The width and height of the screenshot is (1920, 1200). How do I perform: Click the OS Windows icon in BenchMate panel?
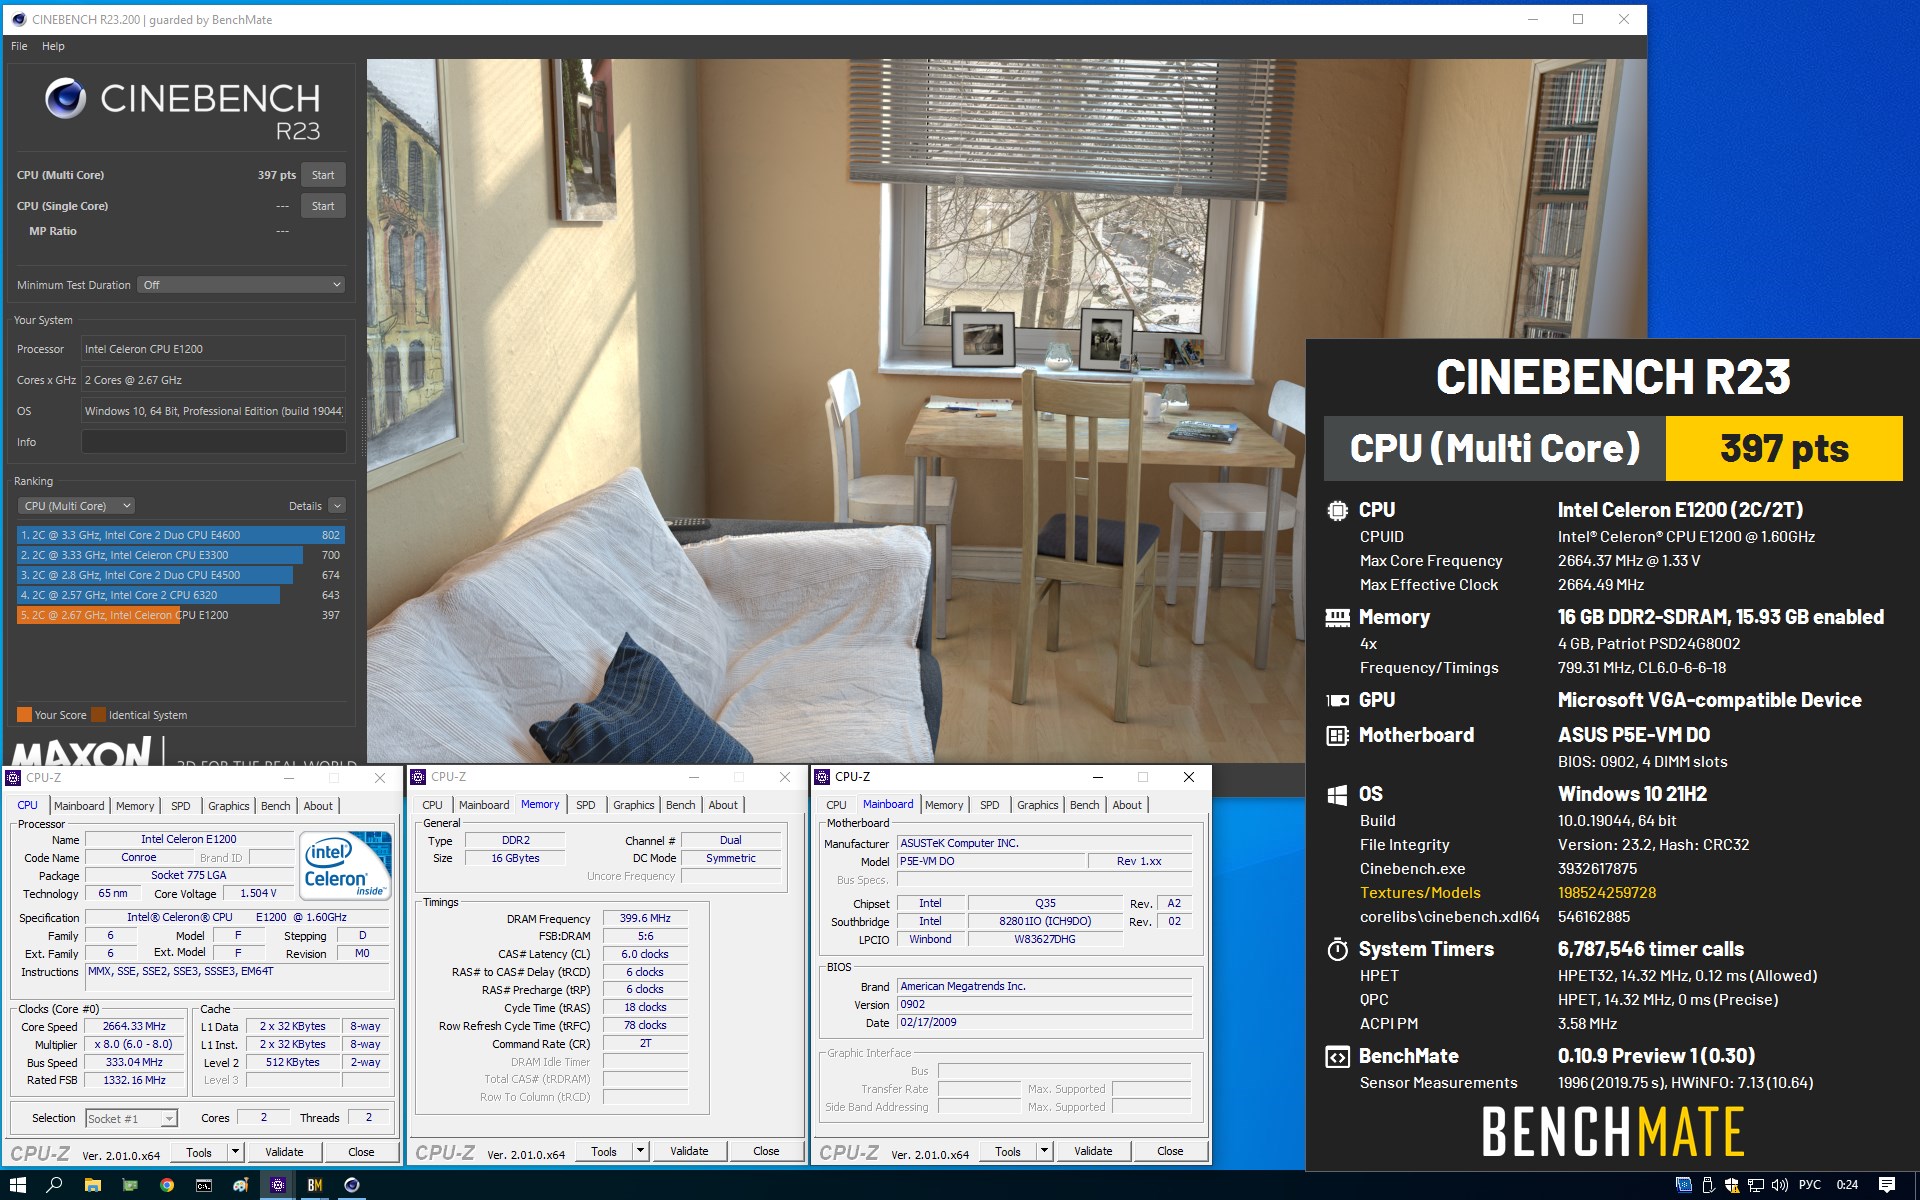[x=1337, y=794]
